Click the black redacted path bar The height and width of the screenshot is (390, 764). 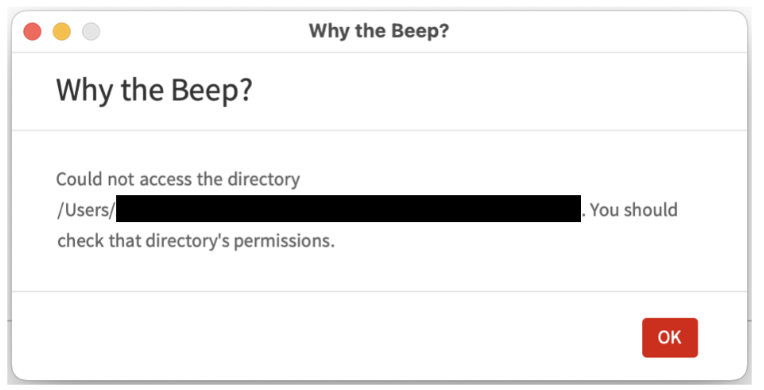pyautogui.click(x=348, y=209)
